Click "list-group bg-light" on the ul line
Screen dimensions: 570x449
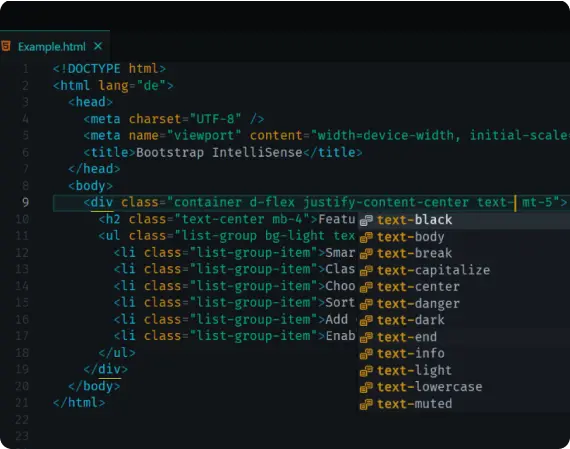pyautogui.click(x=253, y=236)
